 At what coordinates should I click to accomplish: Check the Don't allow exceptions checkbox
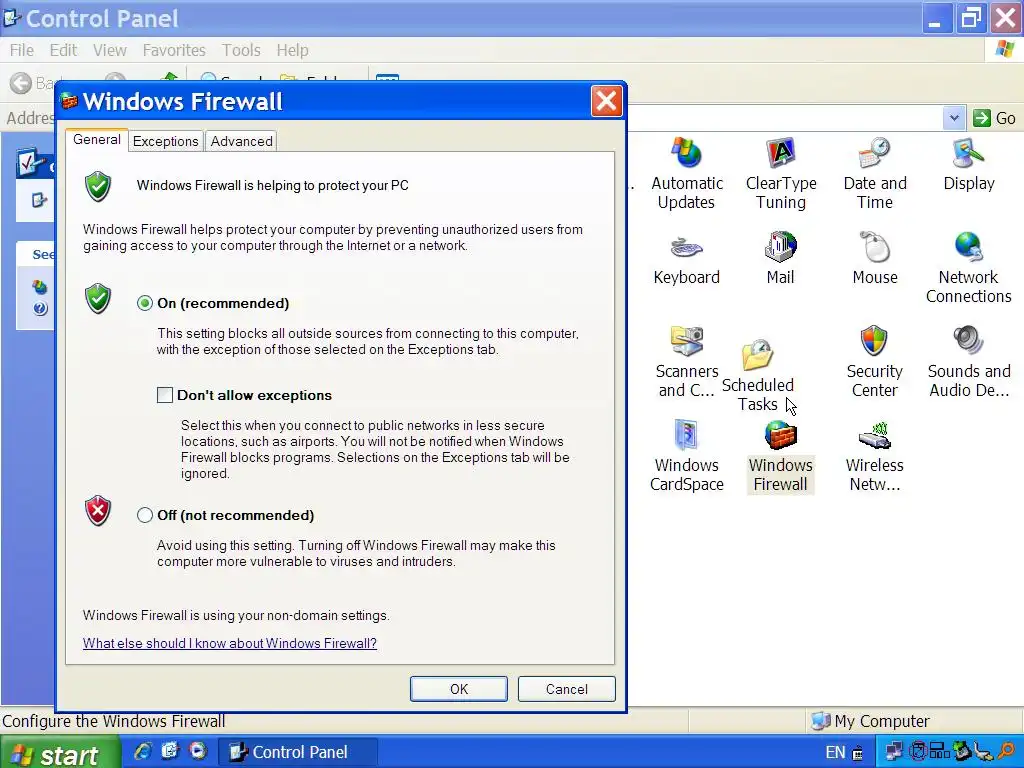tap(165, 395)
